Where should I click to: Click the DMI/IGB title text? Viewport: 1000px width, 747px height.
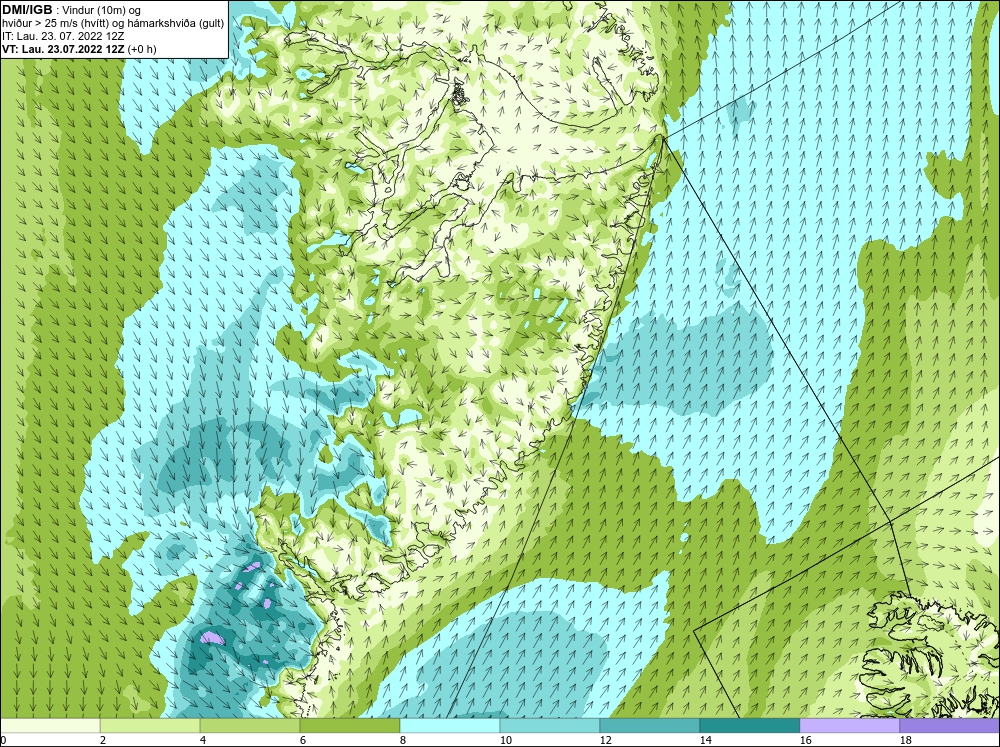click(27, 10)
